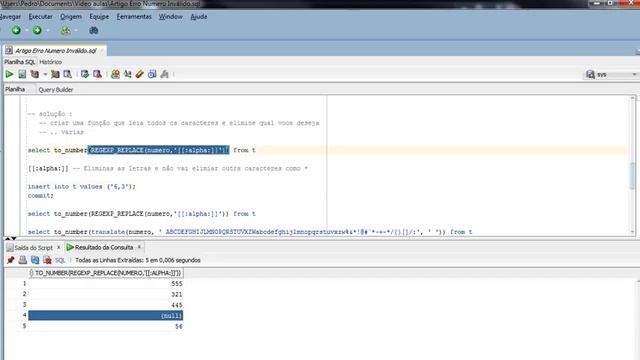Close the Artigo Erro Numero Inválido.sql tab

pos(102,51)
